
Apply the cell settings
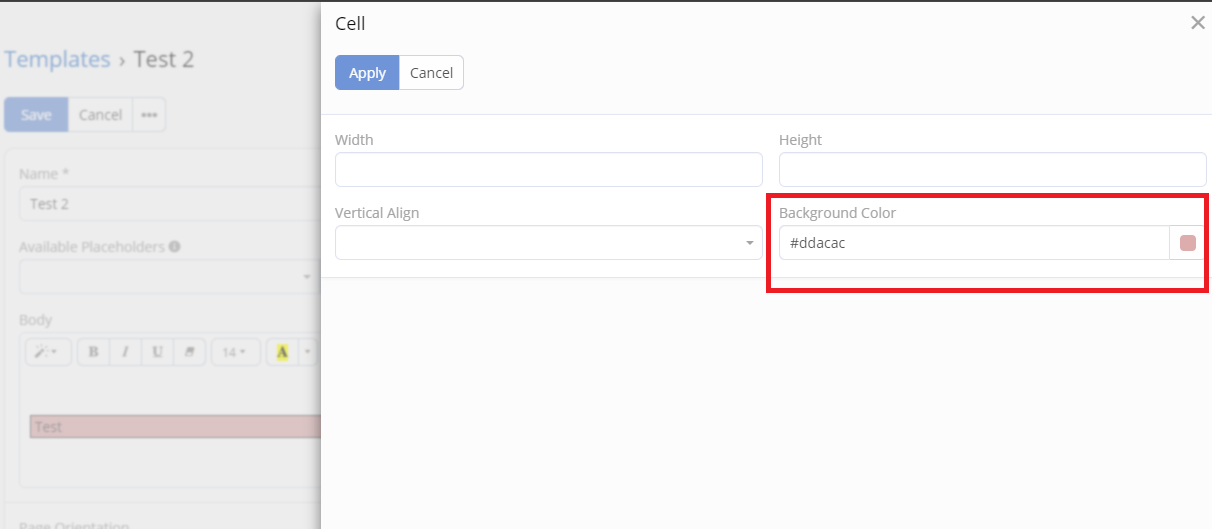(367, 73)
